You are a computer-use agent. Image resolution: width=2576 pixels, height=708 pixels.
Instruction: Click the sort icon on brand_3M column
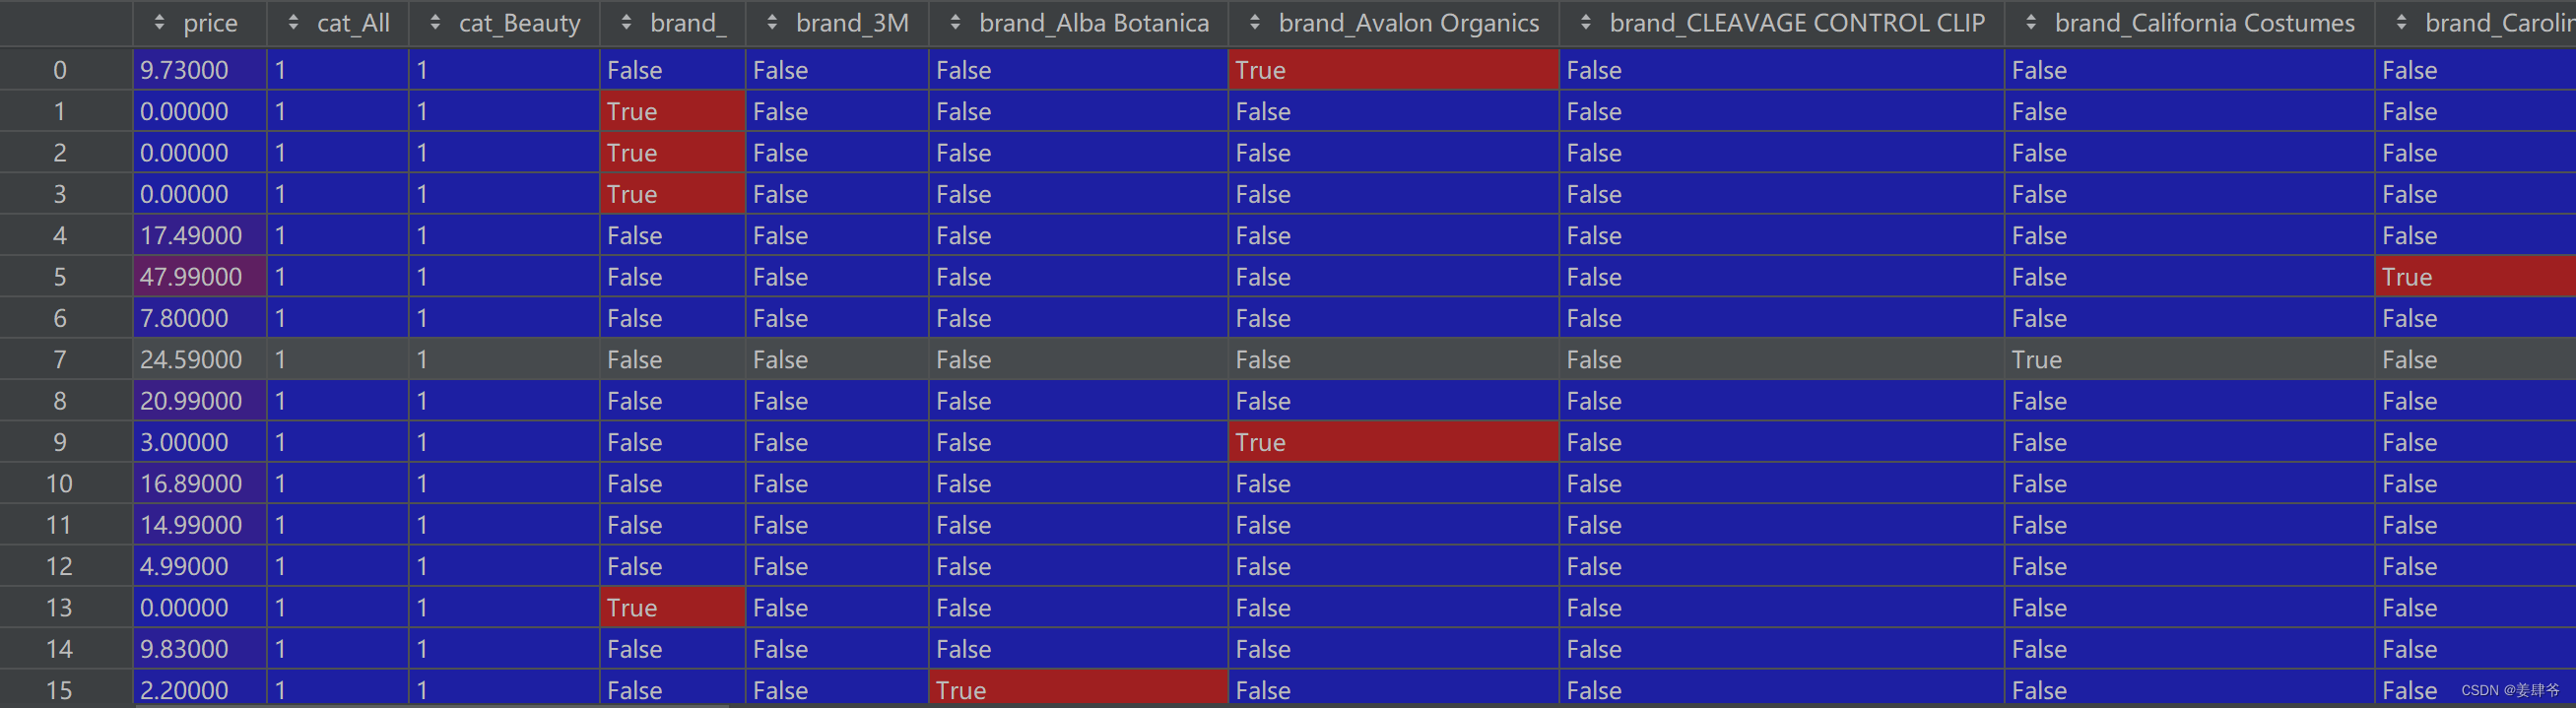tap(770, 22)
